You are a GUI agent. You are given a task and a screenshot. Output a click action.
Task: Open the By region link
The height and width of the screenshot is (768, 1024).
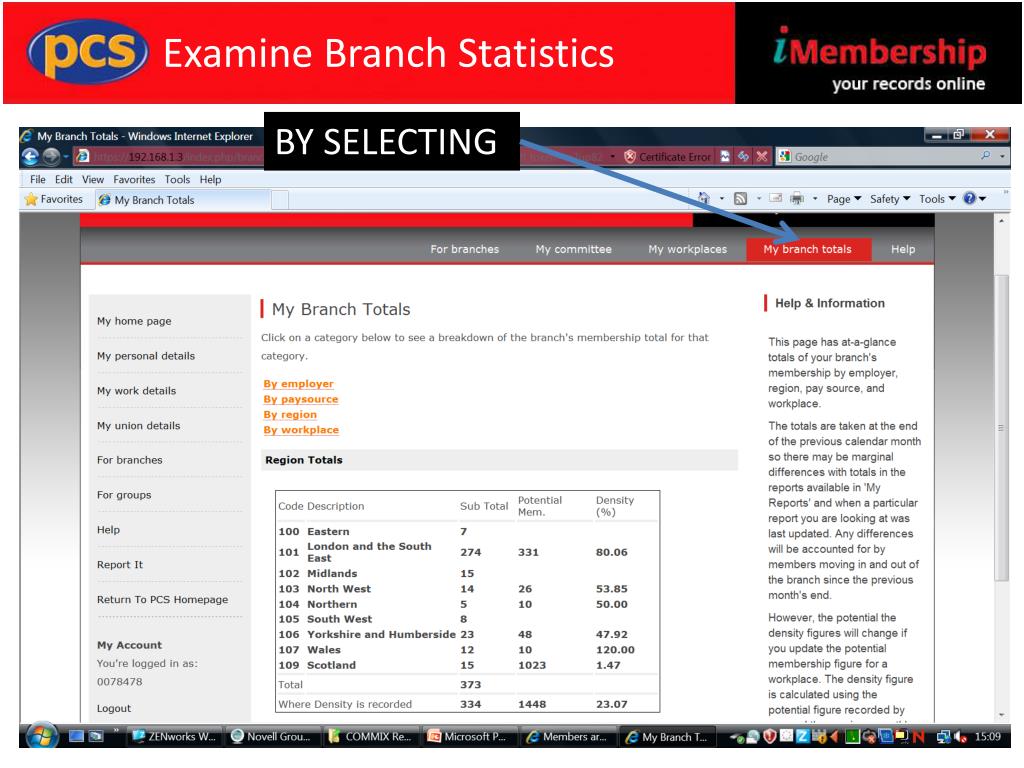pos(290,415)
